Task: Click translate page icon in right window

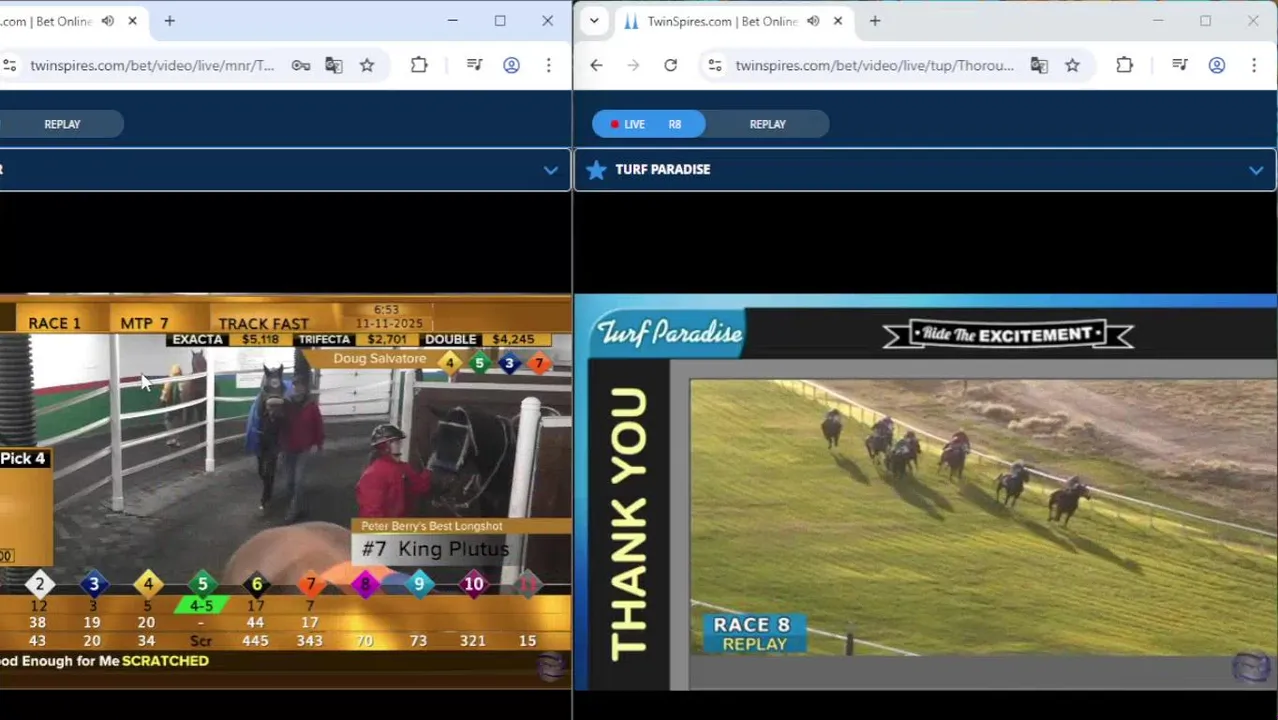Action: [1039, 65]
